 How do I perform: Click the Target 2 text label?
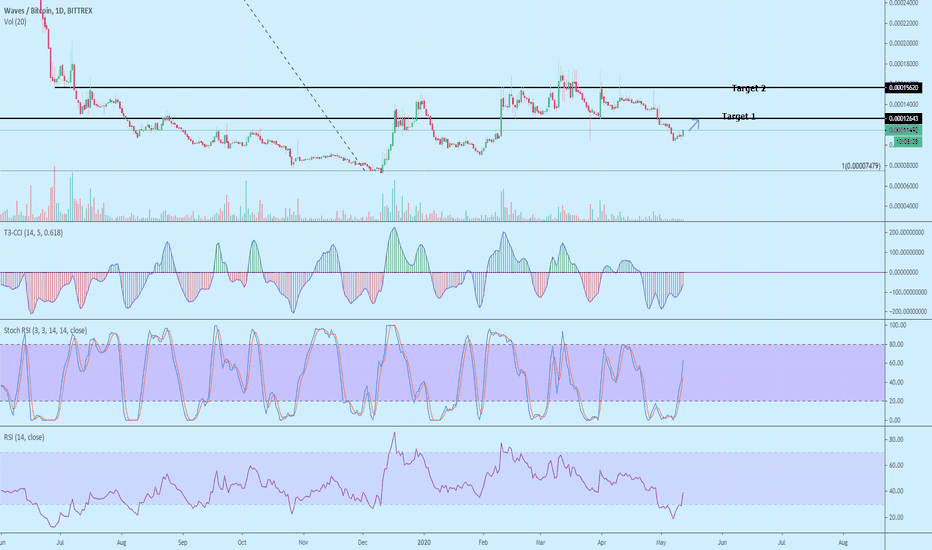pos(748,88)
